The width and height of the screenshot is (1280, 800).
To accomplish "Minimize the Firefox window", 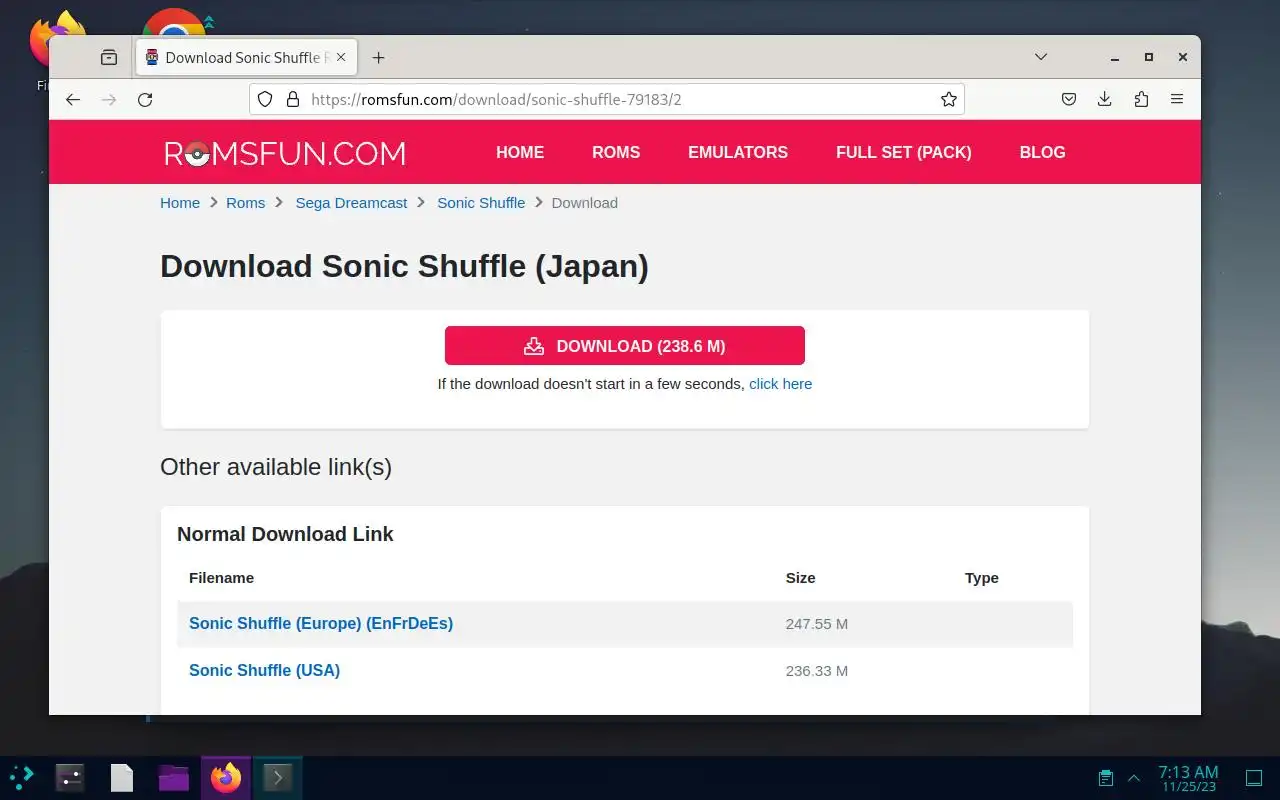I will [1116, 57].
